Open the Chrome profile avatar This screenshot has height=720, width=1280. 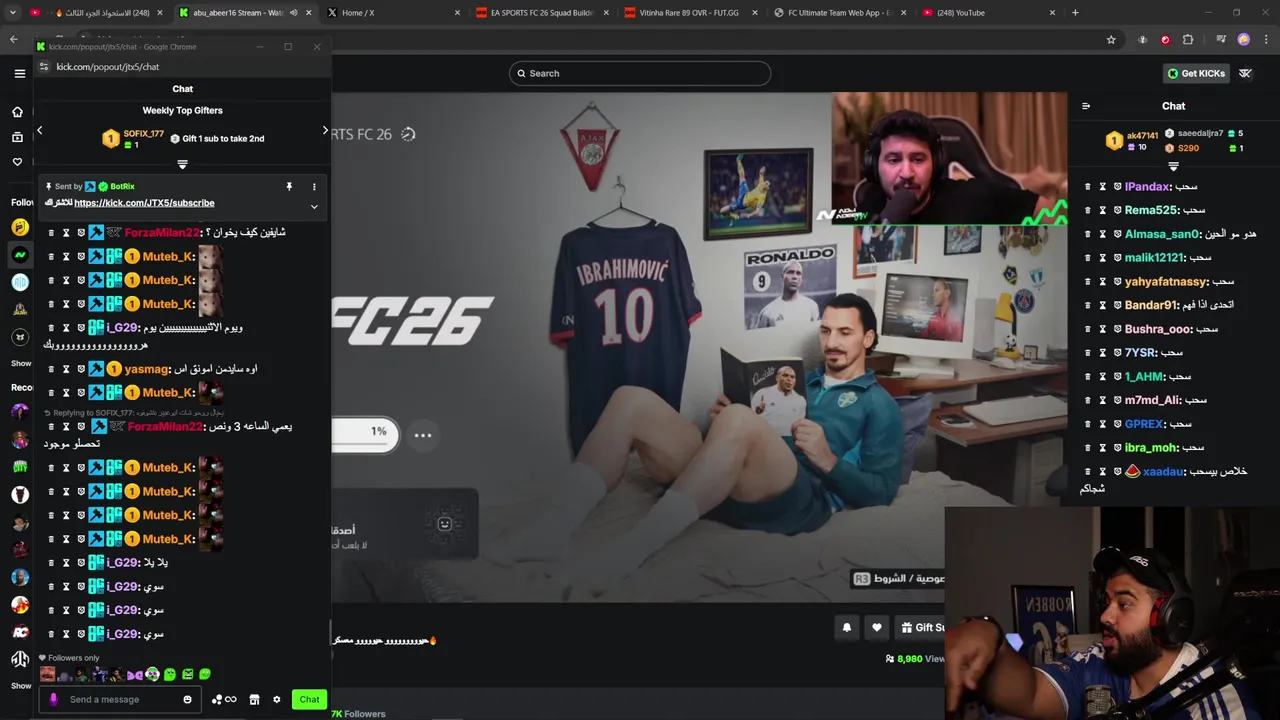pyautogui.click(x=1244, y=40)
